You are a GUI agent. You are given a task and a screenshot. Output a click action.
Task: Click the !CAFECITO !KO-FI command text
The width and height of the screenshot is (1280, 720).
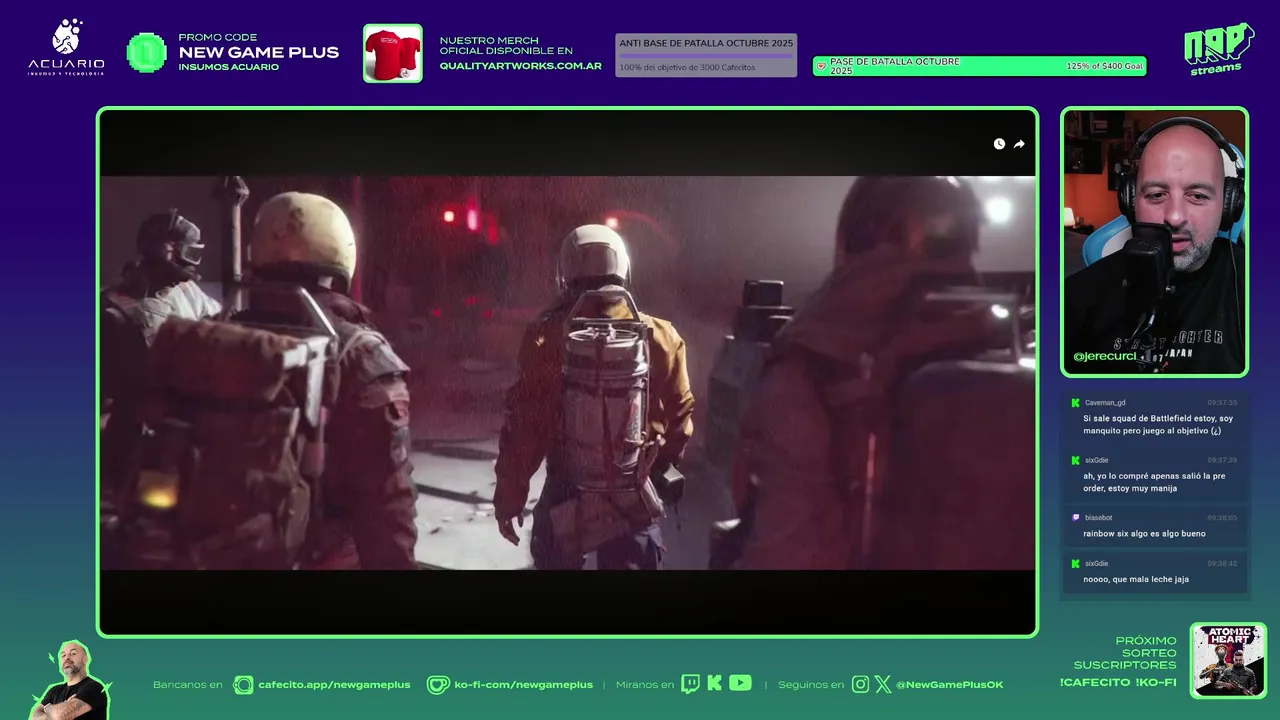pos(1118,683)
